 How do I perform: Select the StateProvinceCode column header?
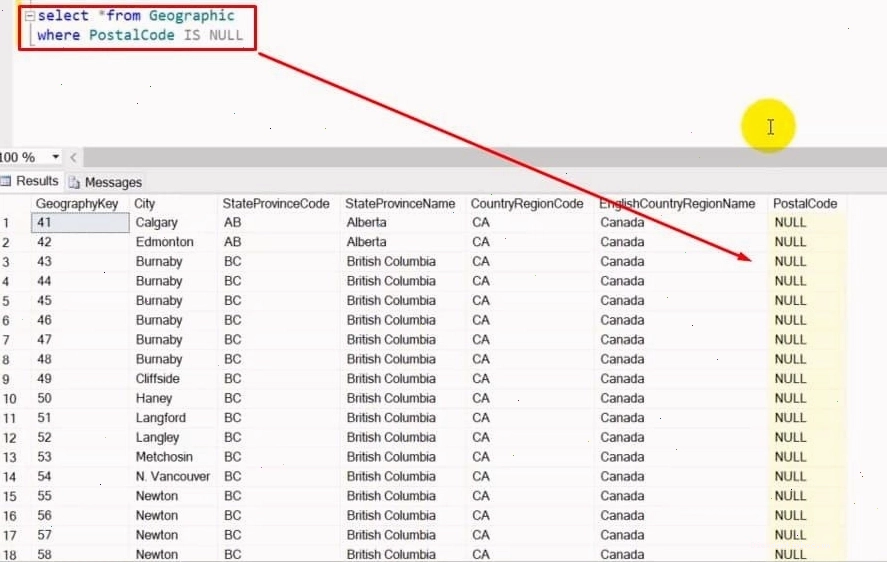click(x=276, y=204)
